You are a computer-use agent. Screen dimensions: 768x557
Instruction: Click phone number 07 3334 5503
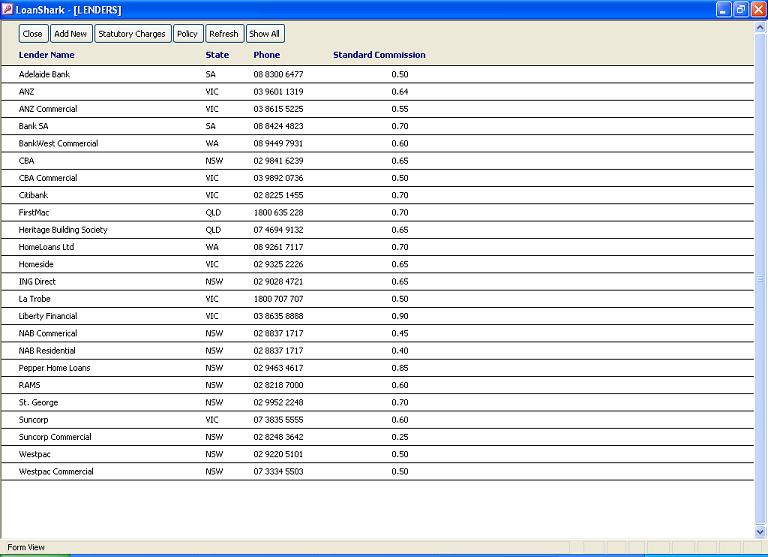(x=278, y=472)
